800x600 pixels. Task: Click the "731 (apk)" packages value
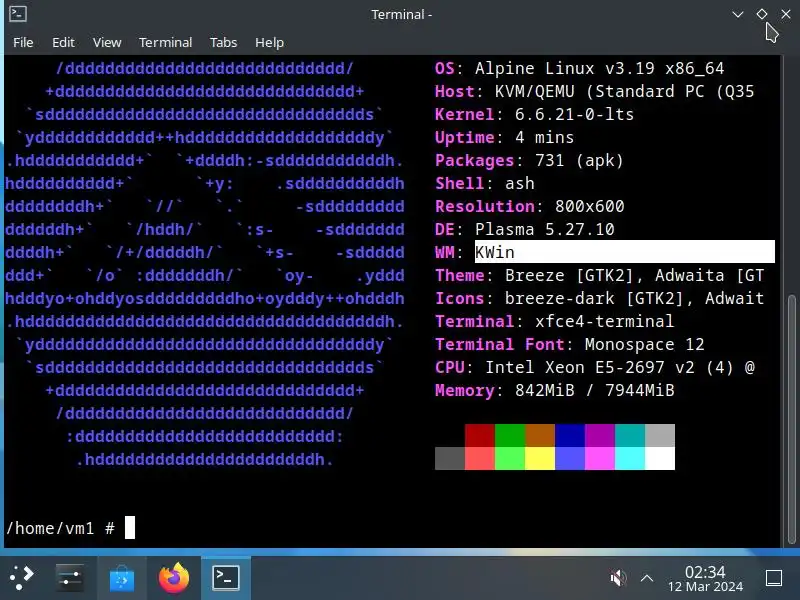pos(579,160)
